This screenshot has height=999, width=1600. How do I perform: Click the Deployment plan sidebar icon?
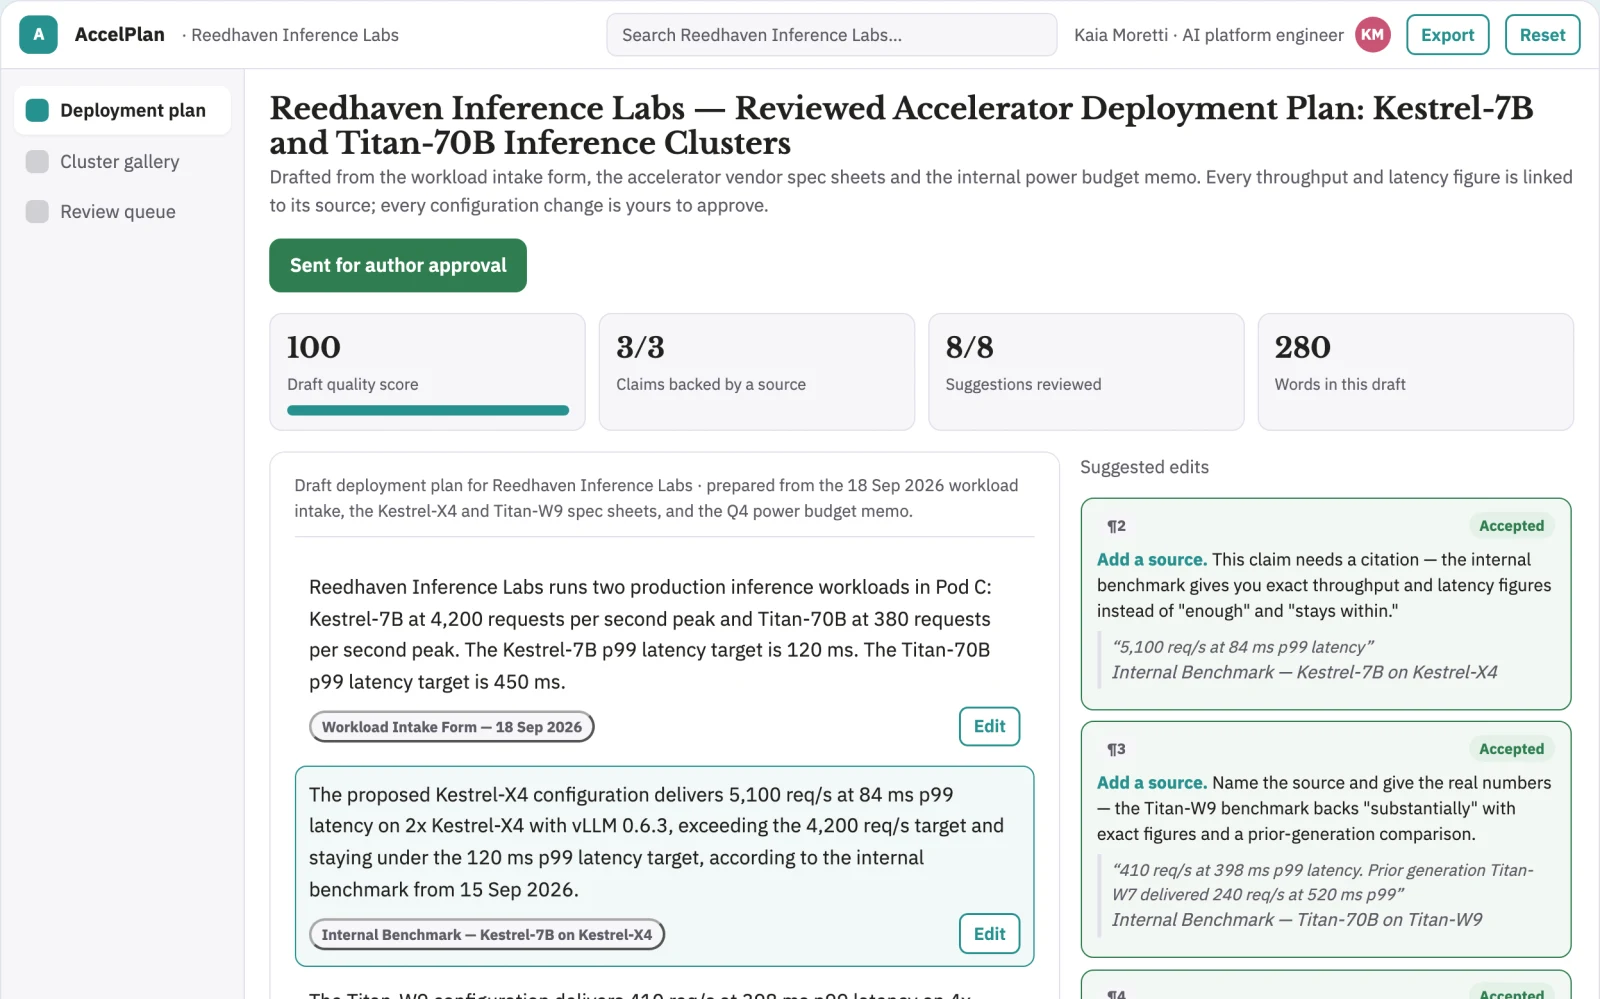pyautogui.click(x=37, y=110)
